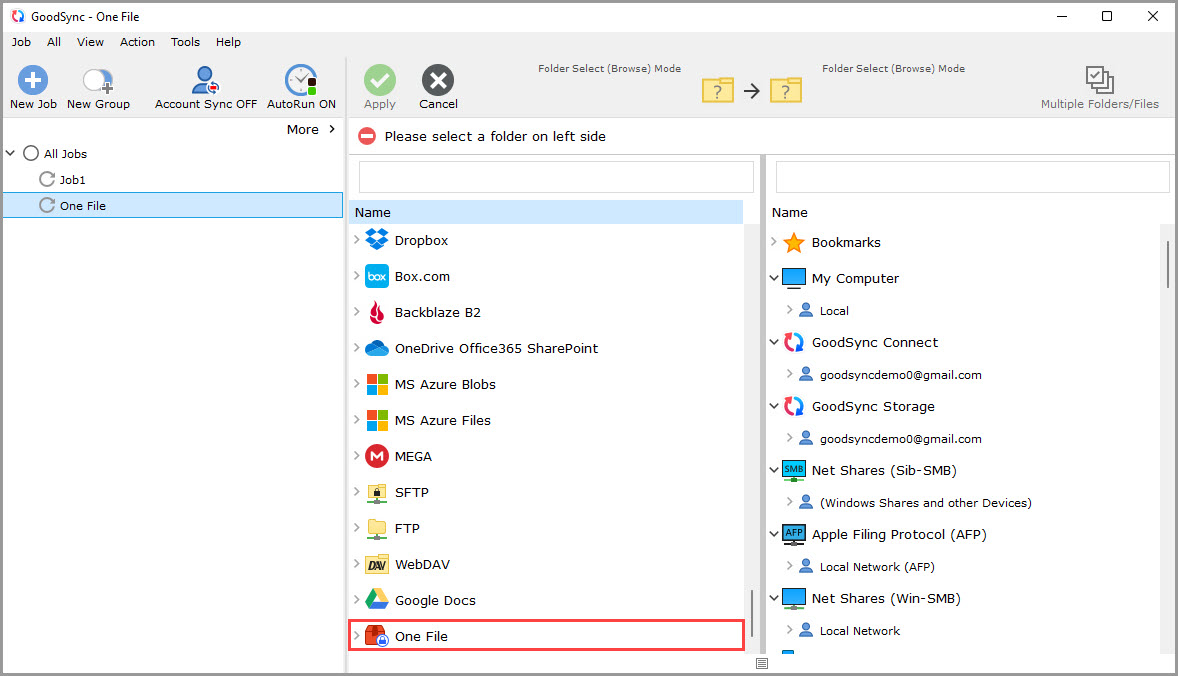Select the All Jobs radio circle
Viewport: 1178px width, 676px height.
(31, 153)
